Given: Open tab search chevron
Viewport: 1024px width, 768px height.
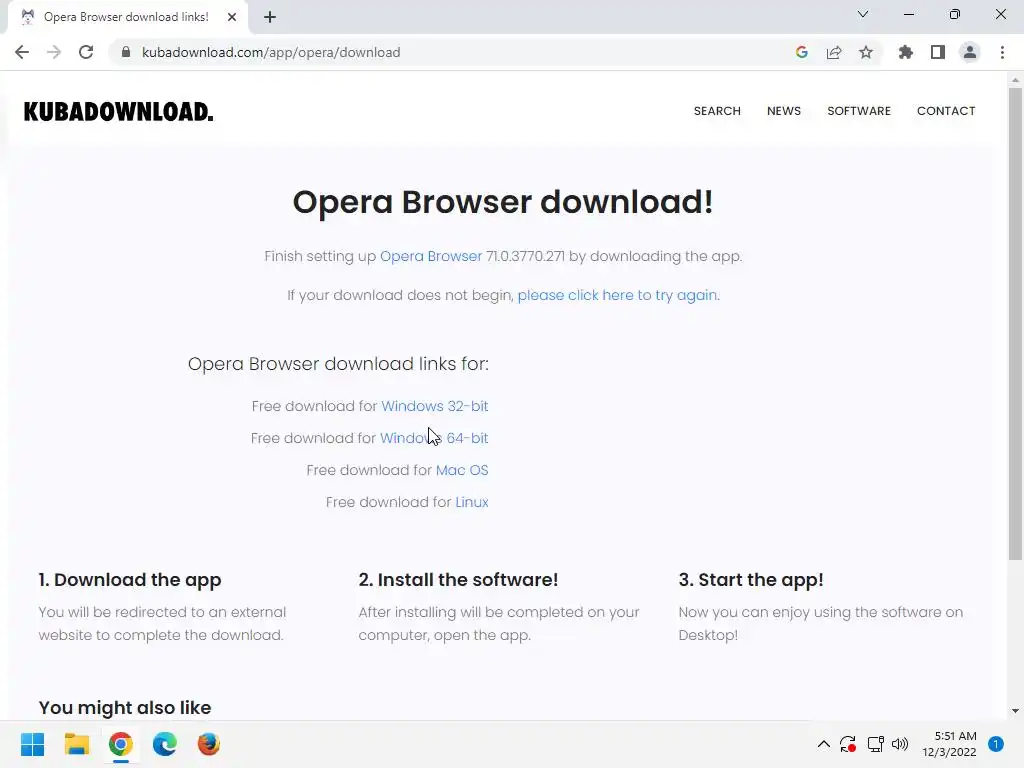Looking at the screenshot, I should (x=863, y=14).
